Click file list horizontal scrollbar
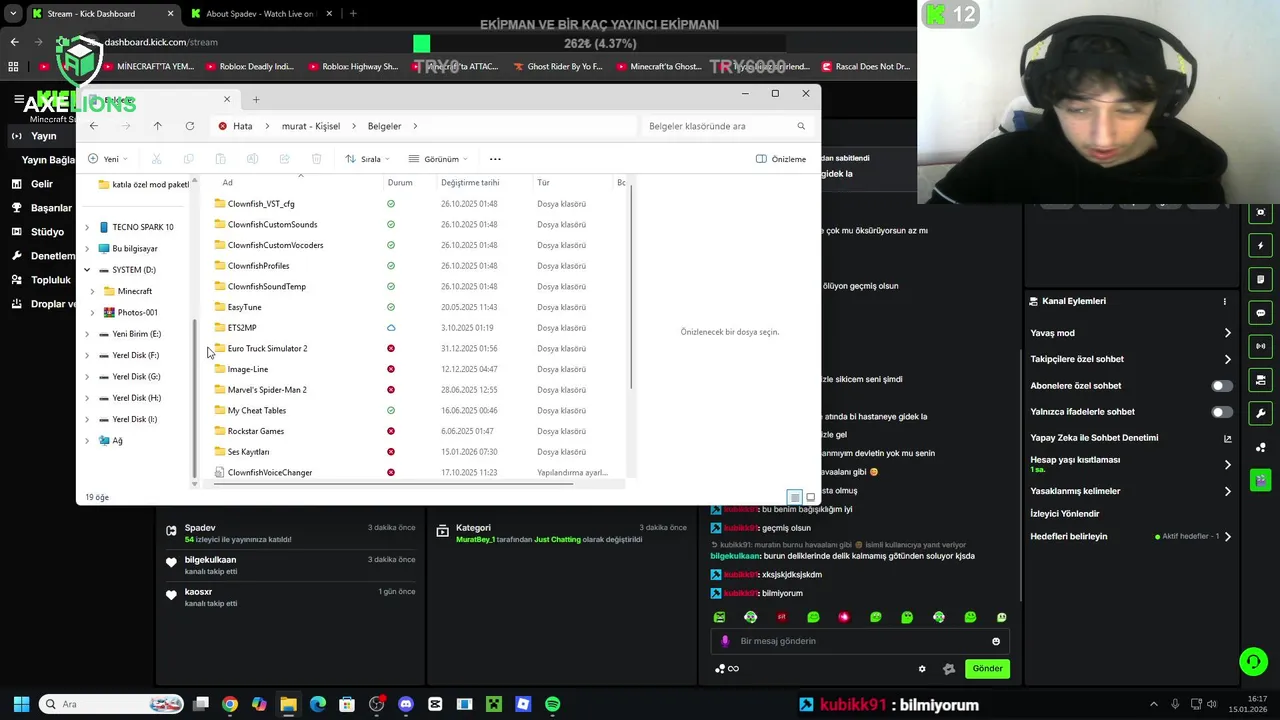 (393, 484)
